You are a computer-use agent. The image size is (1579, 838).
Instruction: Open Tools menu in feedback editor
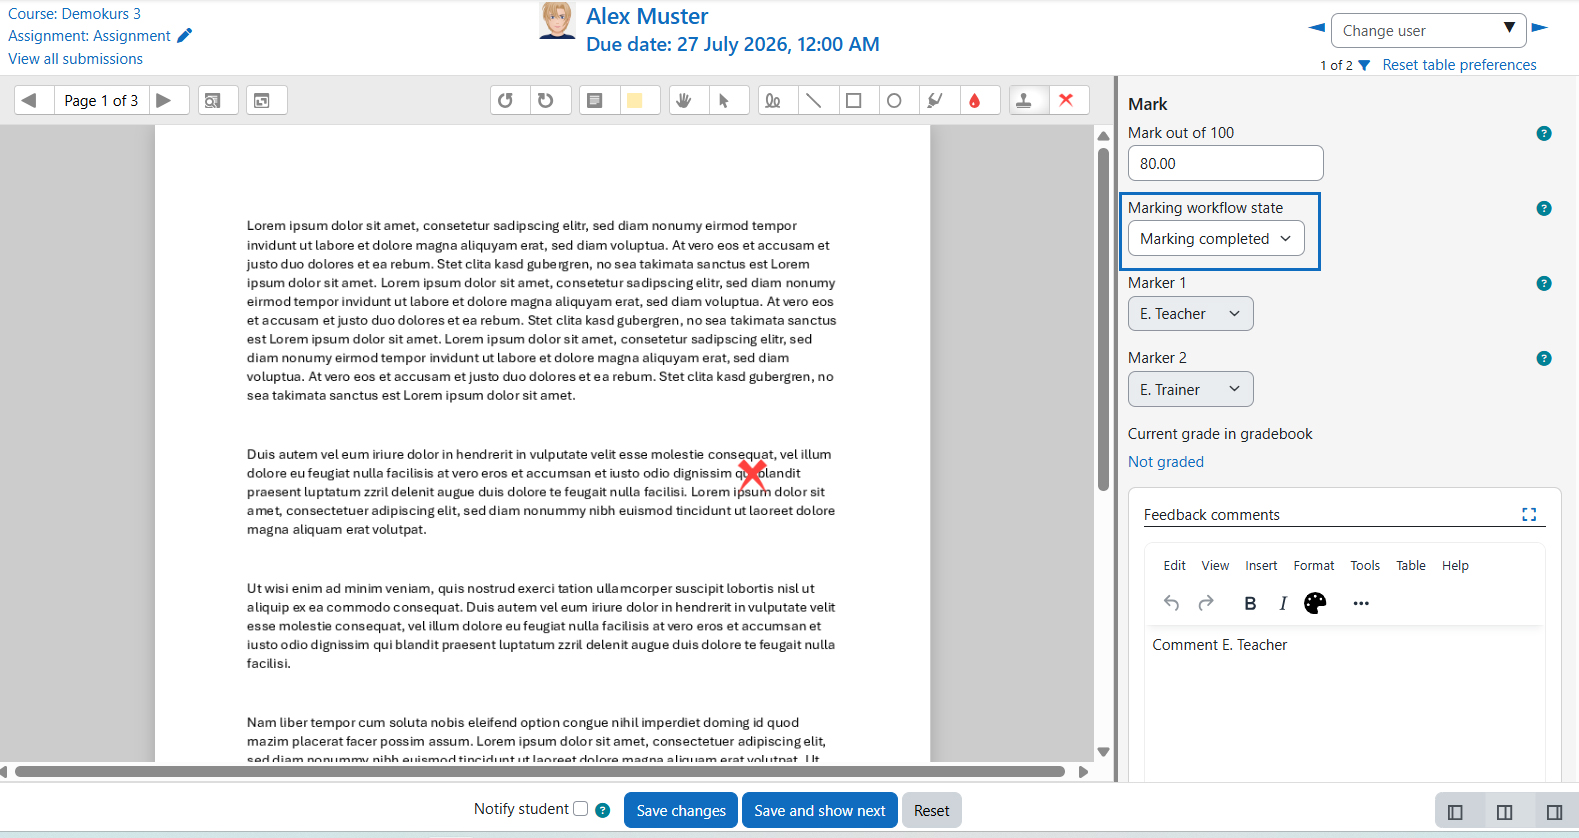[1365, 566]
